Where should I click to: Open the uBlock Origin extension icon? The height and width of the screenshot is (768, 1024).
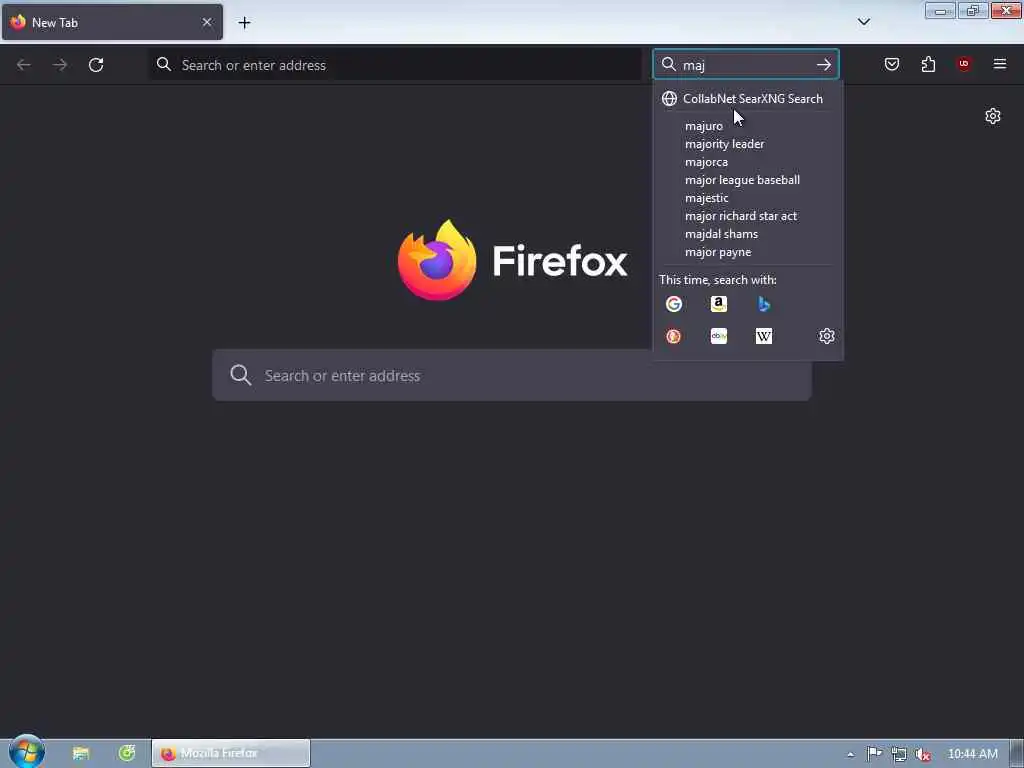[x=964, y=64]
